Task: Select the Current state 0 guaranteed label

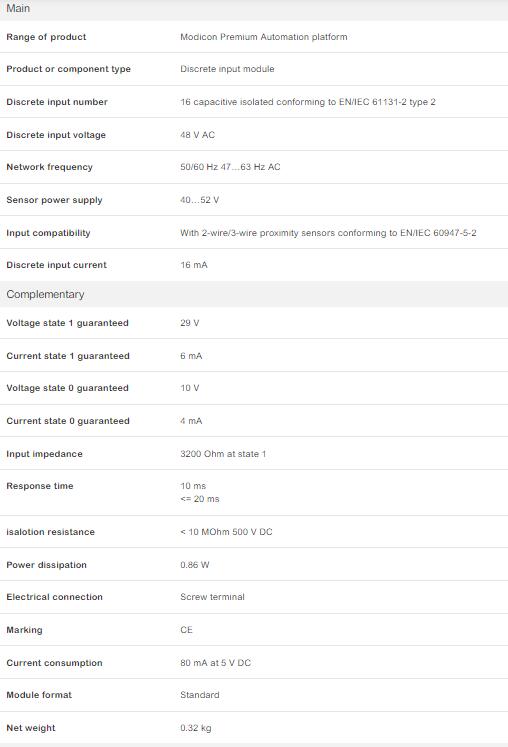Action: point(68,421)
